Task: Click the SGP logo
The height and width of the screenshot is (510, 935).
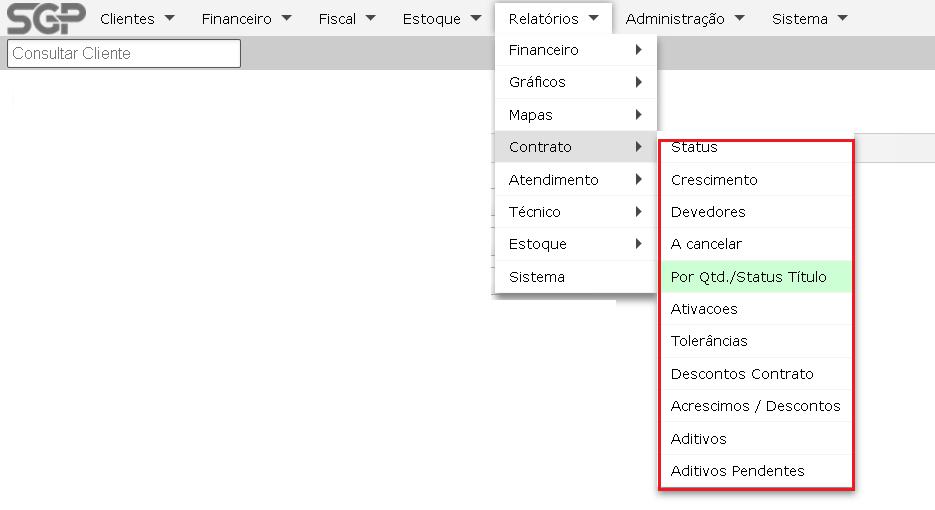Action: click(x=46, y=18)
